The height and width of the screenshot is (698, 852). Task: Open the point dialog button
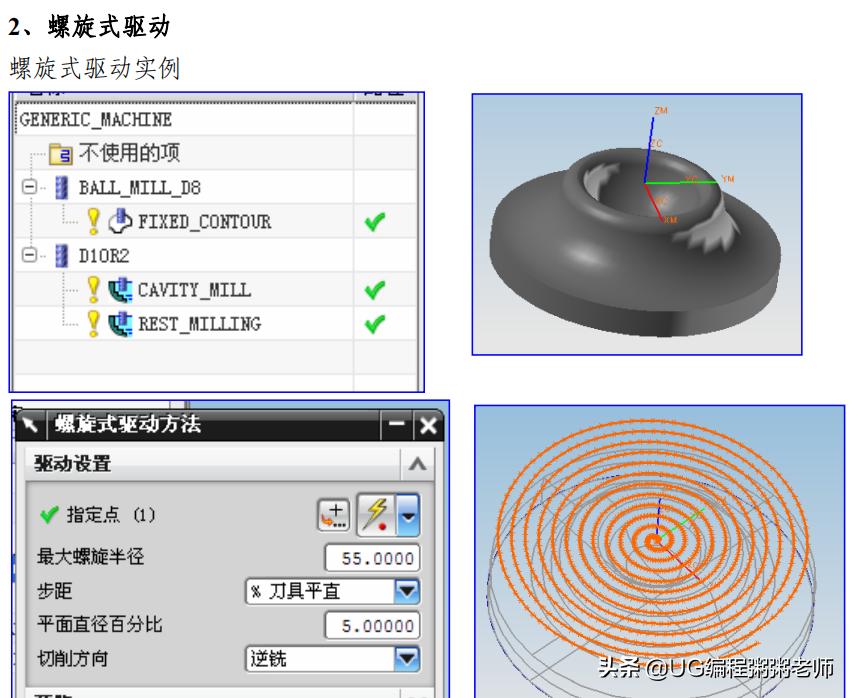pyautogui.click(x=333, y=514)
